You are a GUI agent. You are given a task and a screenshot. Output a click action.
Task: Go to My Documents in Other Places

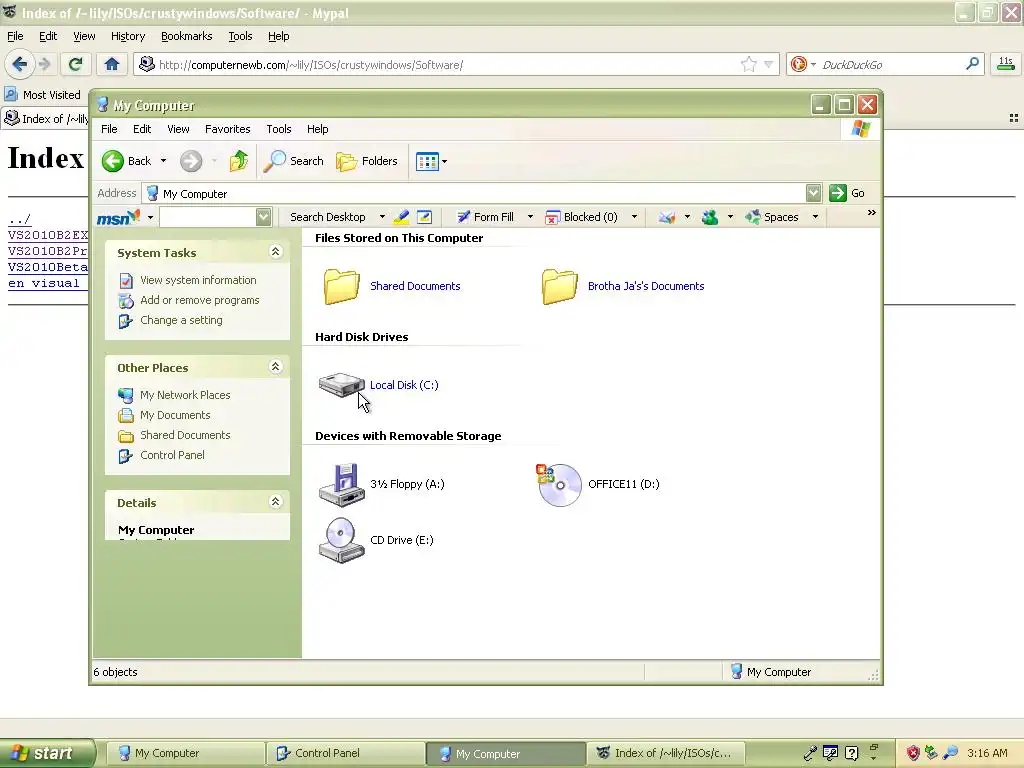tap(175, 415)
